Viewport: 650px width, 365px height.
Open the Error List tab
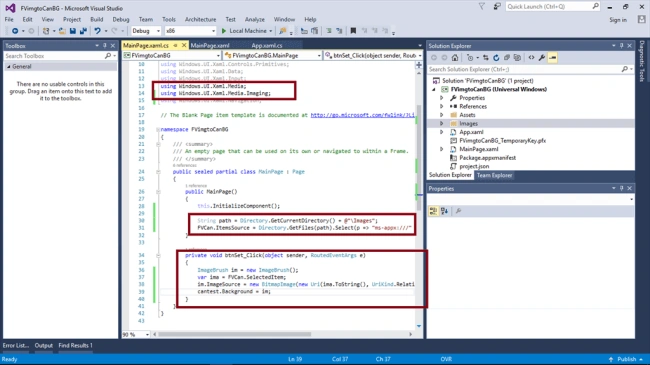tap(16, 345)
